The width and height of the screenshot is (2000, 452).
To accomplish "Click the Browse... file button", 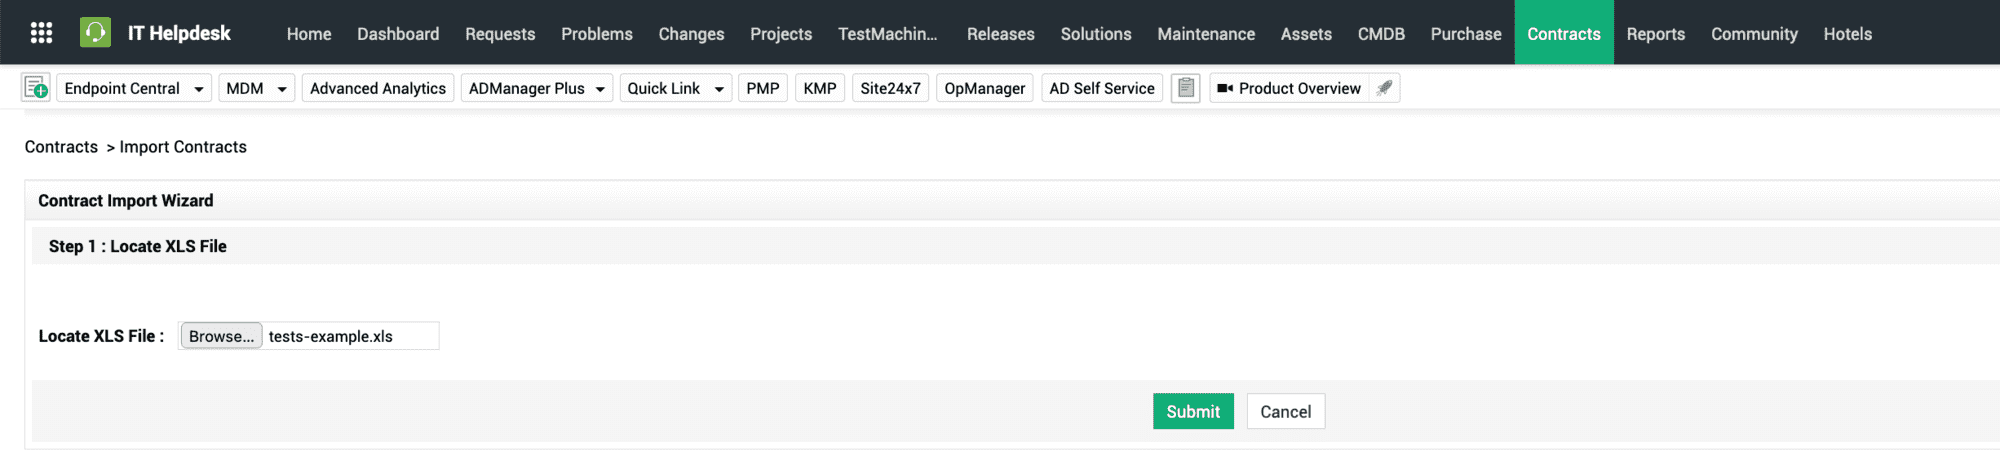I will (x=221, y=336).
